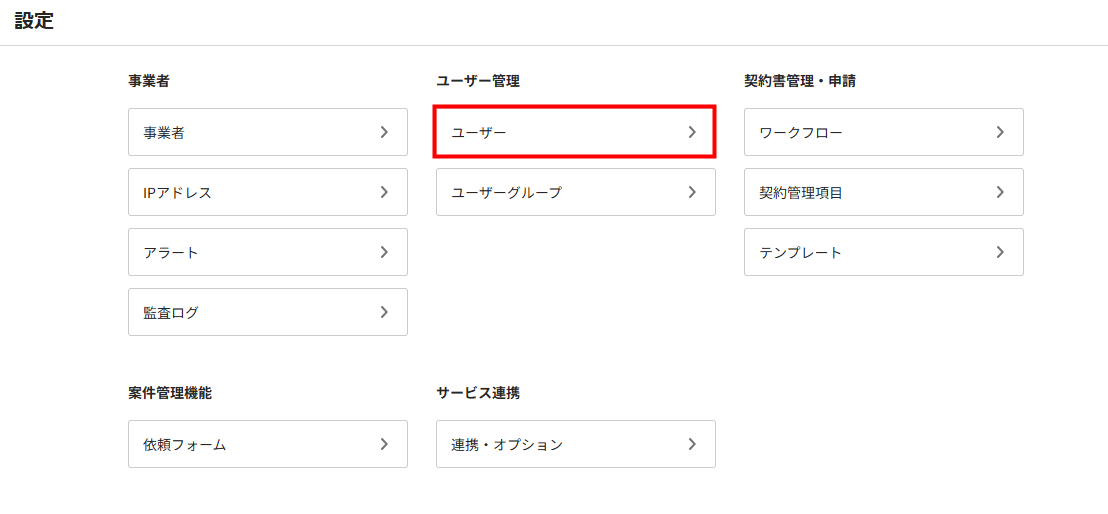Viewport: 1108px width, 514px height.
Task: Click the chevron arrow beside IPアドレス
Action: pyautogui.click(x=384, y=192)
